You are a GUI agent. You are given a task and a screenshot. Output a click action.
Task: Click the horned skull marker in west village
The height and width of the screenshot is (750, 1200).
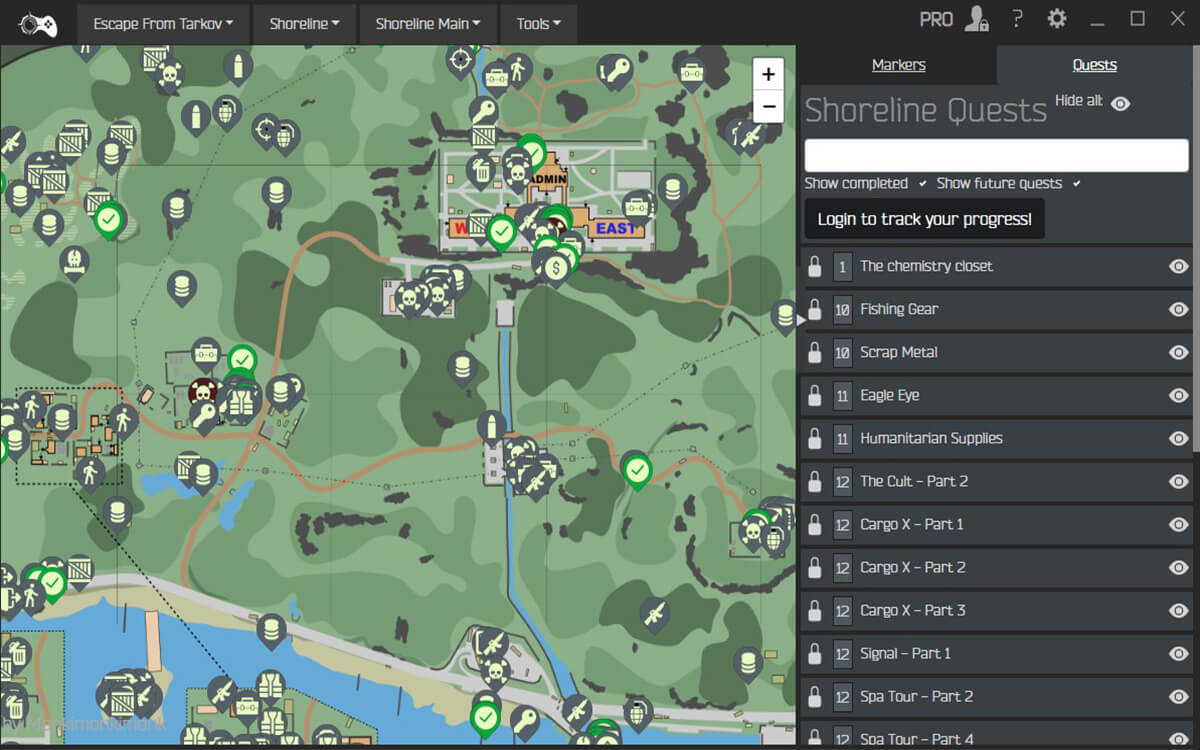click(75, 260)
